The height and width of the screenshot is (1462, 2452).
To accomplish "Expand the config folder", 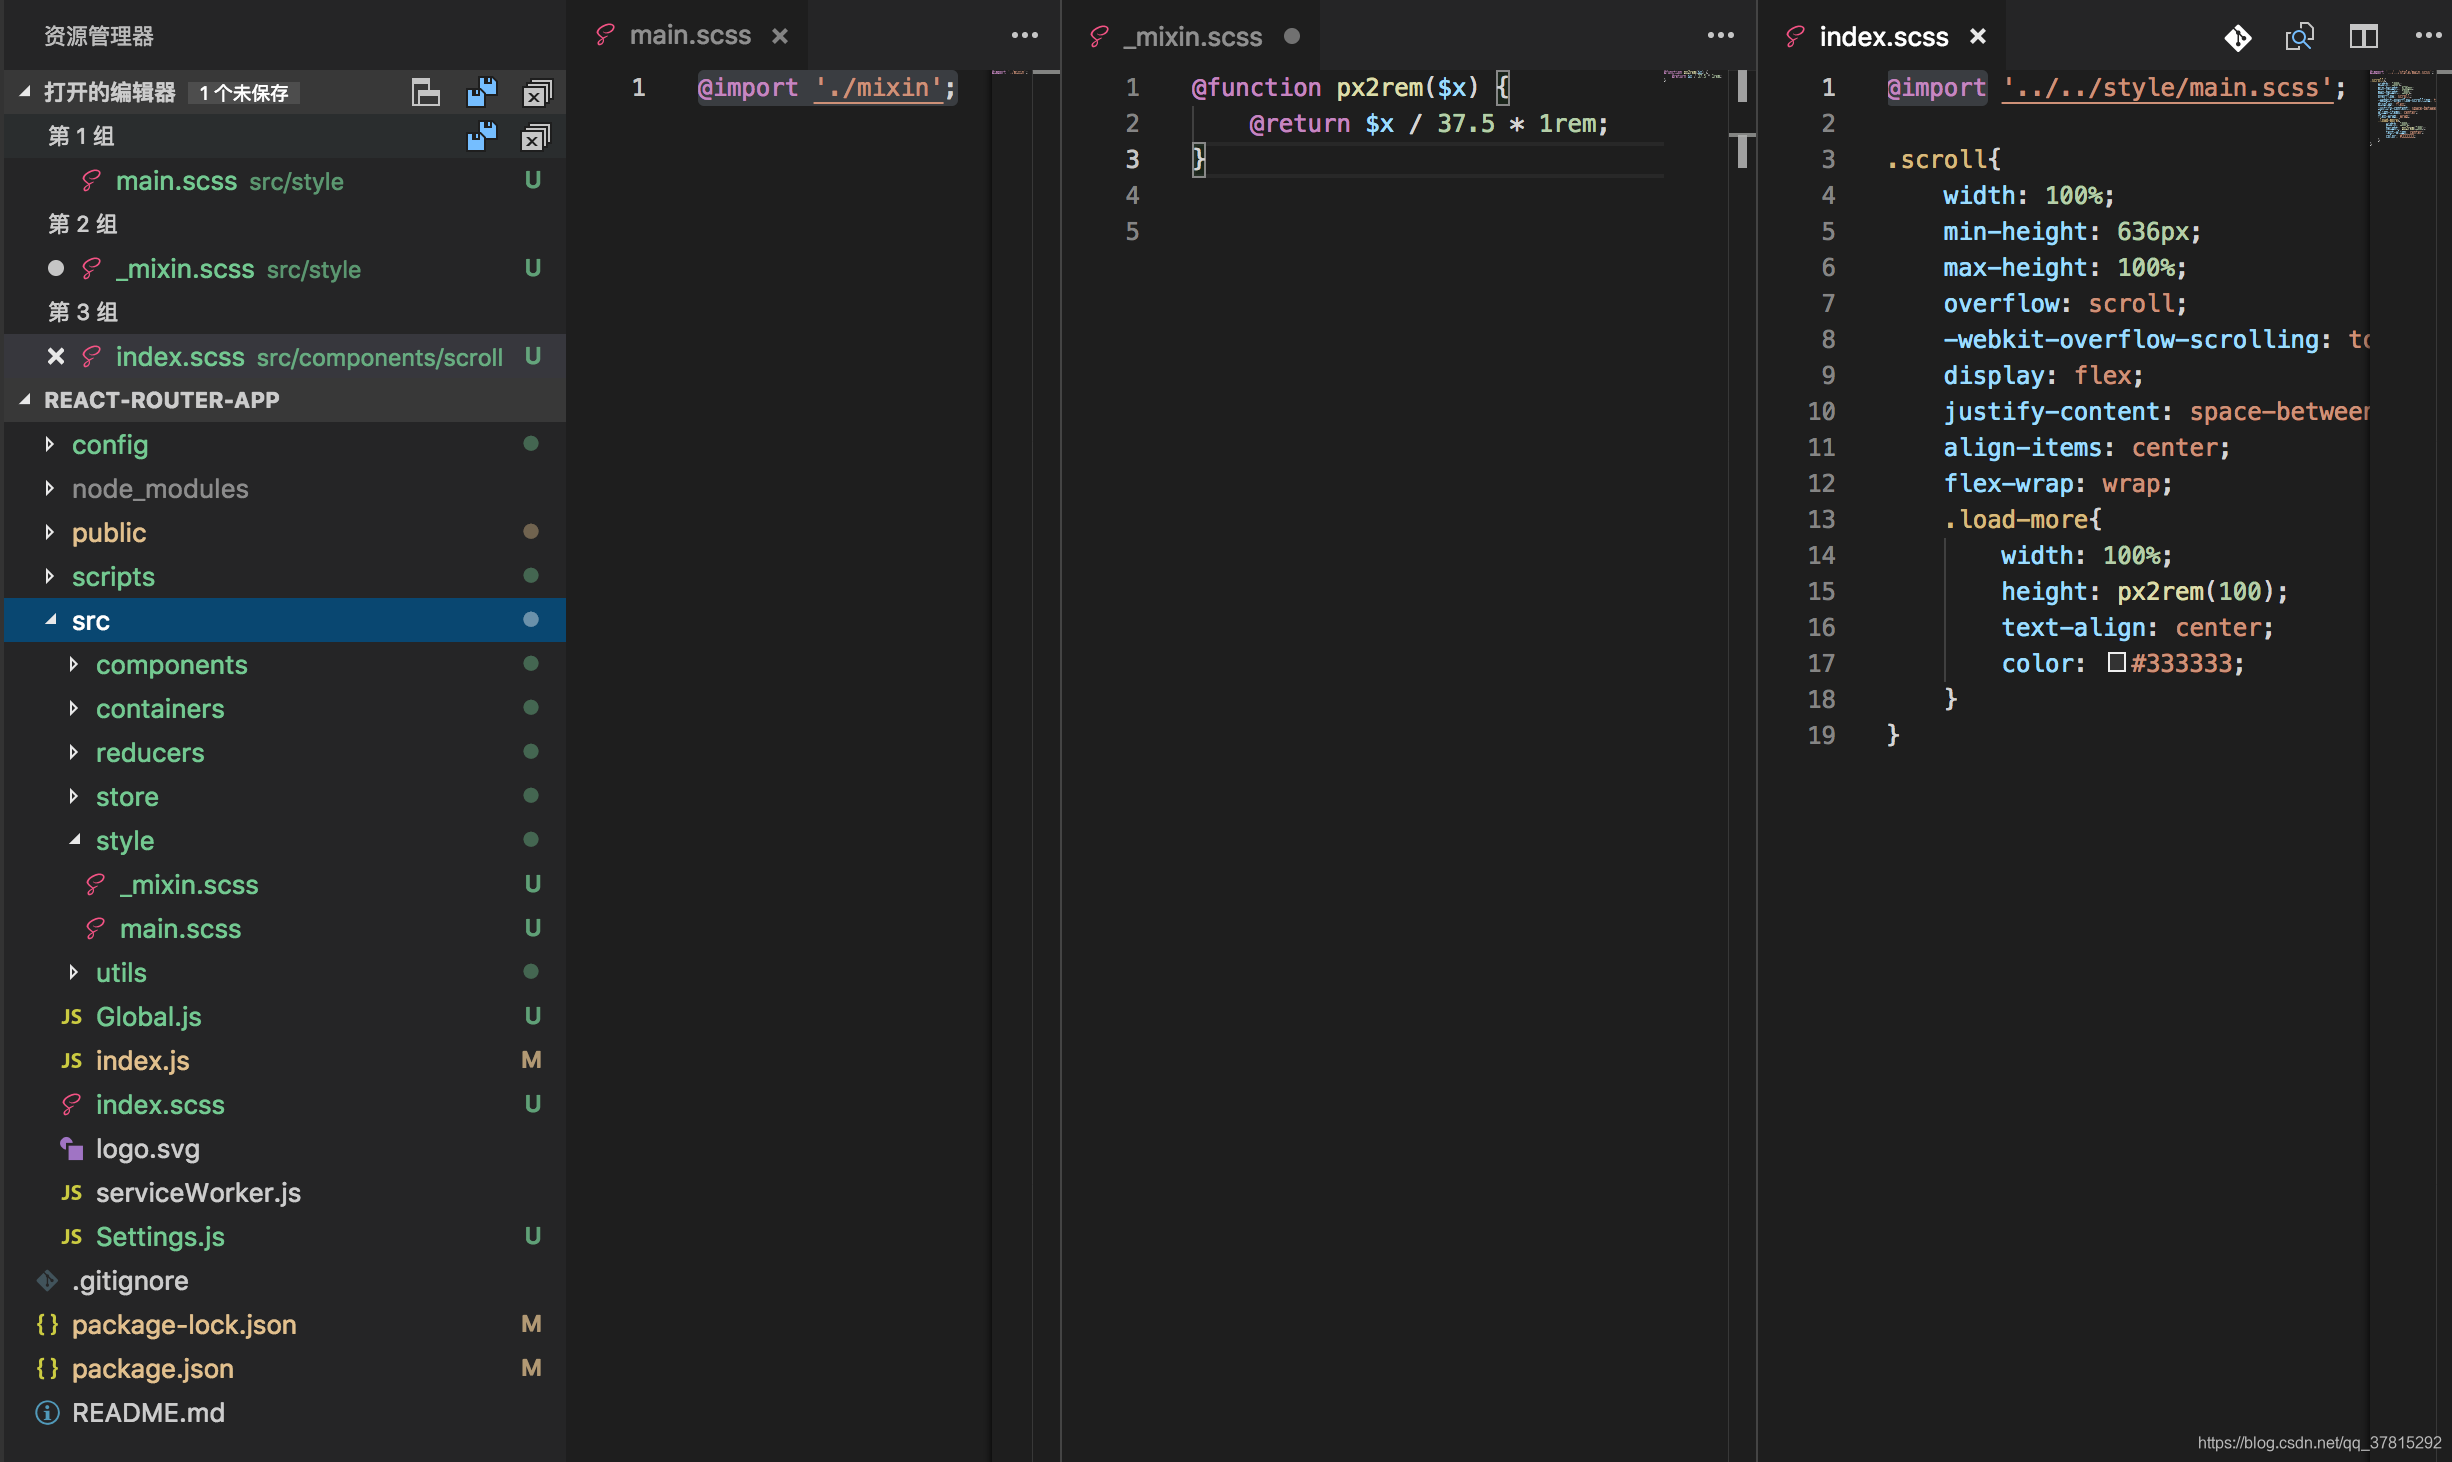I will [x=49, y=444].
